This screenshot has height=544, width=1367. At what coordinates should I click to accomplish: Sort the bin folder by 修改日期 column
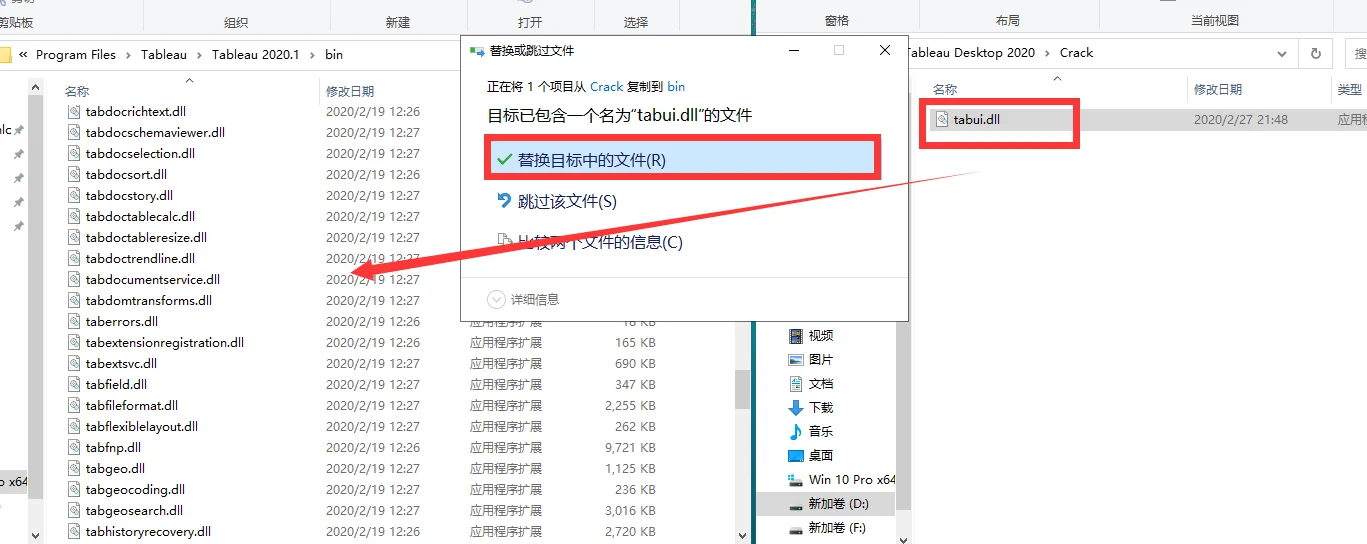pyautogui.click(x=350, y=91)
